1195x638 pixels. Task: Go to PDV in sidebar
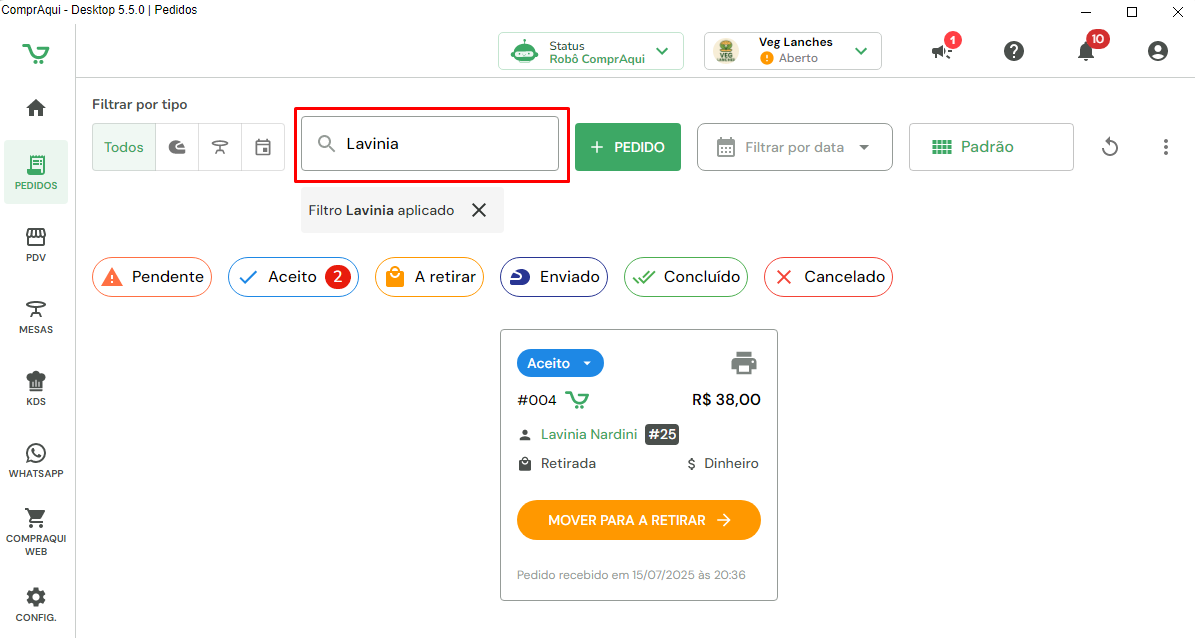[x=36, y=244]
